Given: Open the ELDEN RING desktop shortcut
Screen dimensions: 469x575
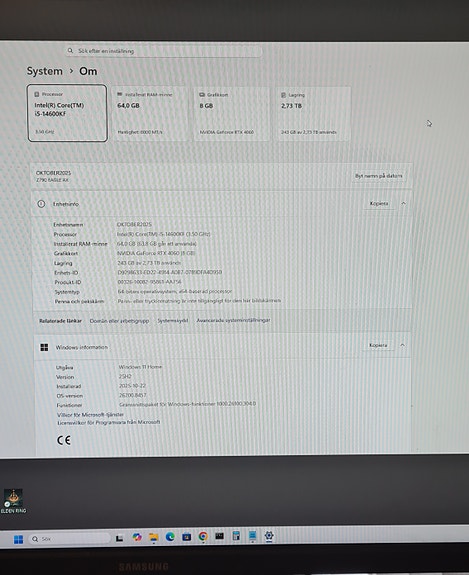Looking at the screenshot, I should [x=13, y=501].
